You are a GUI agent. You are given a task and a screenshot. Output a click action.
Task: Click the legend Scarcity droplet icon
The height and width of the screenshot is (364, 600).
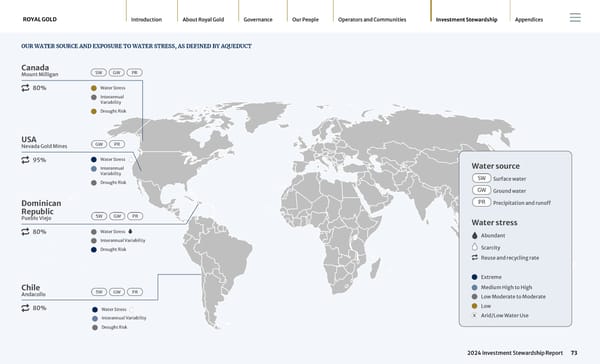click(475, 247)
